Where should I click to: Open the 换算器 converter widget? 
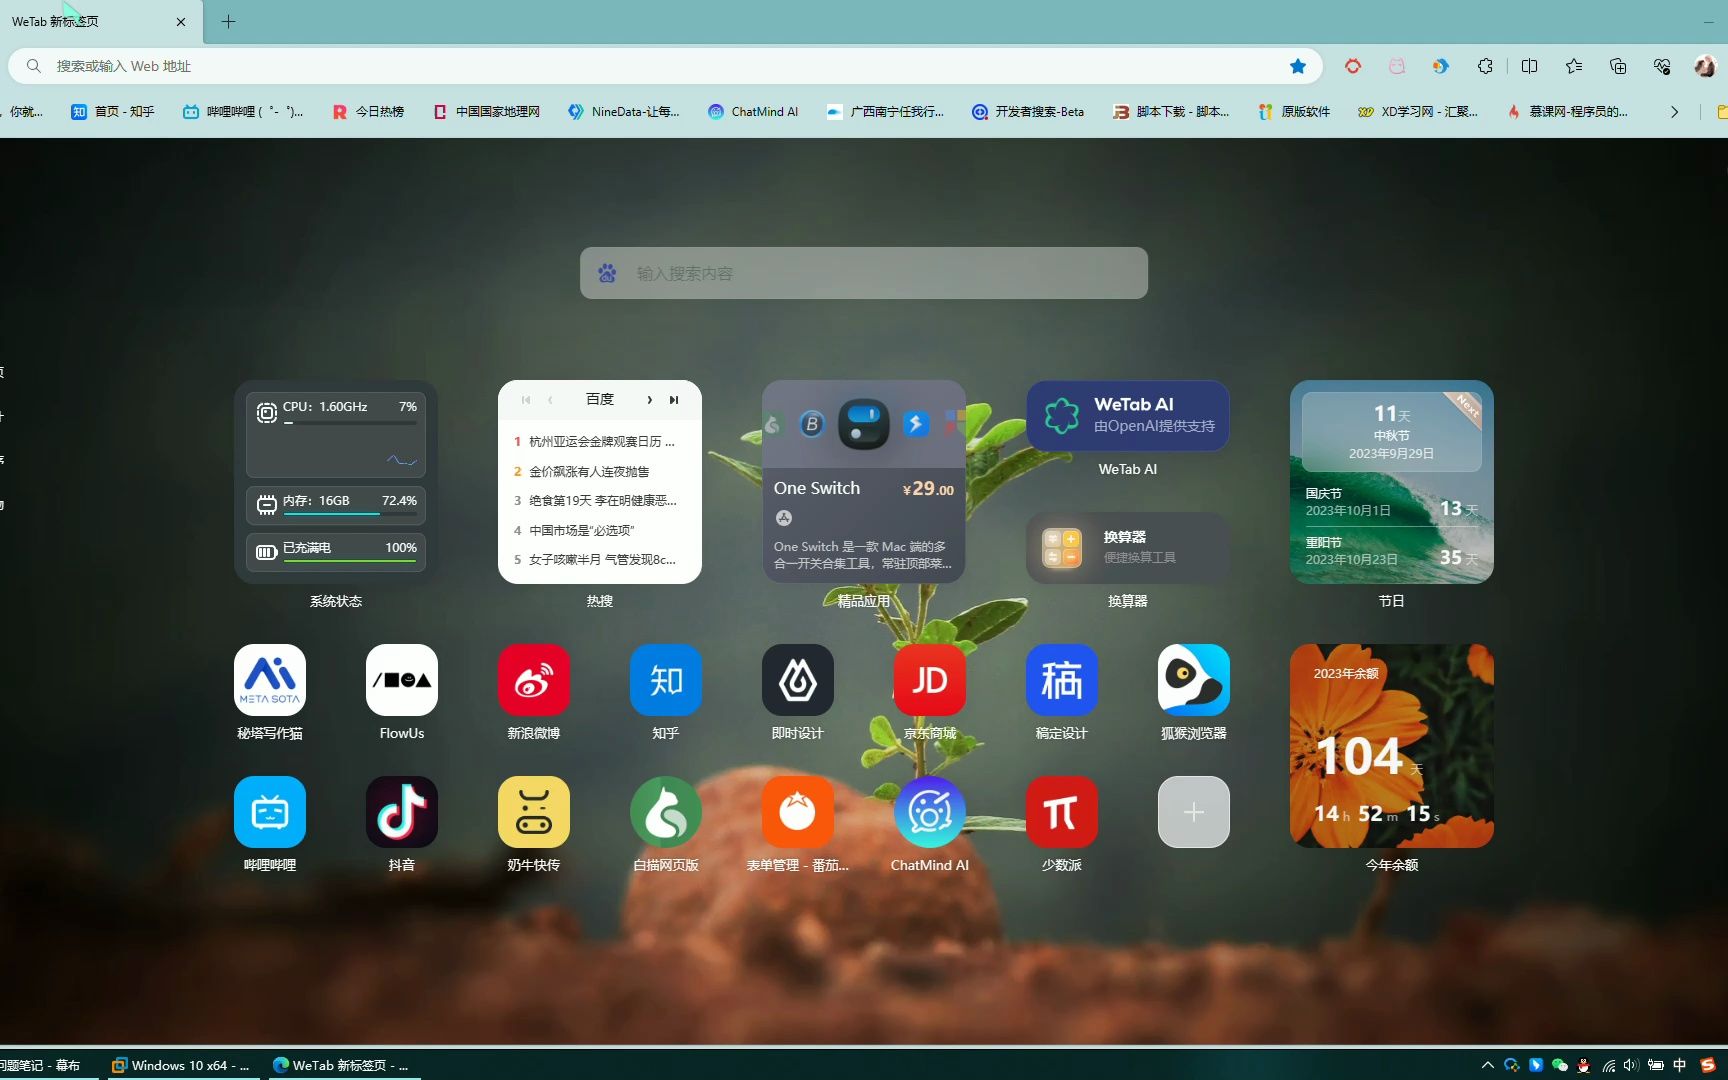coord(1128,548)
